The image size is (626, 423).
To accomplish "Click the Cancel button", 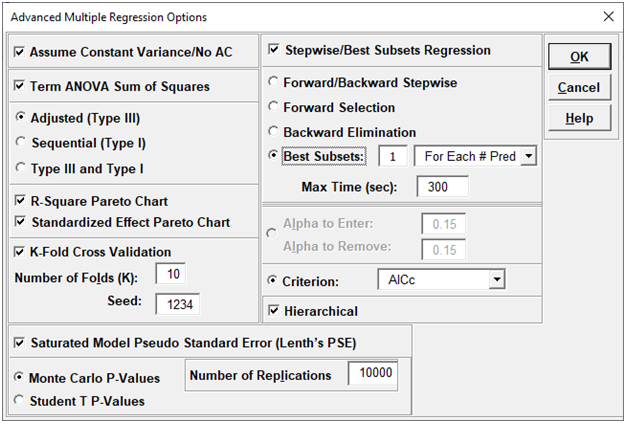I will [x=580, y=87].
